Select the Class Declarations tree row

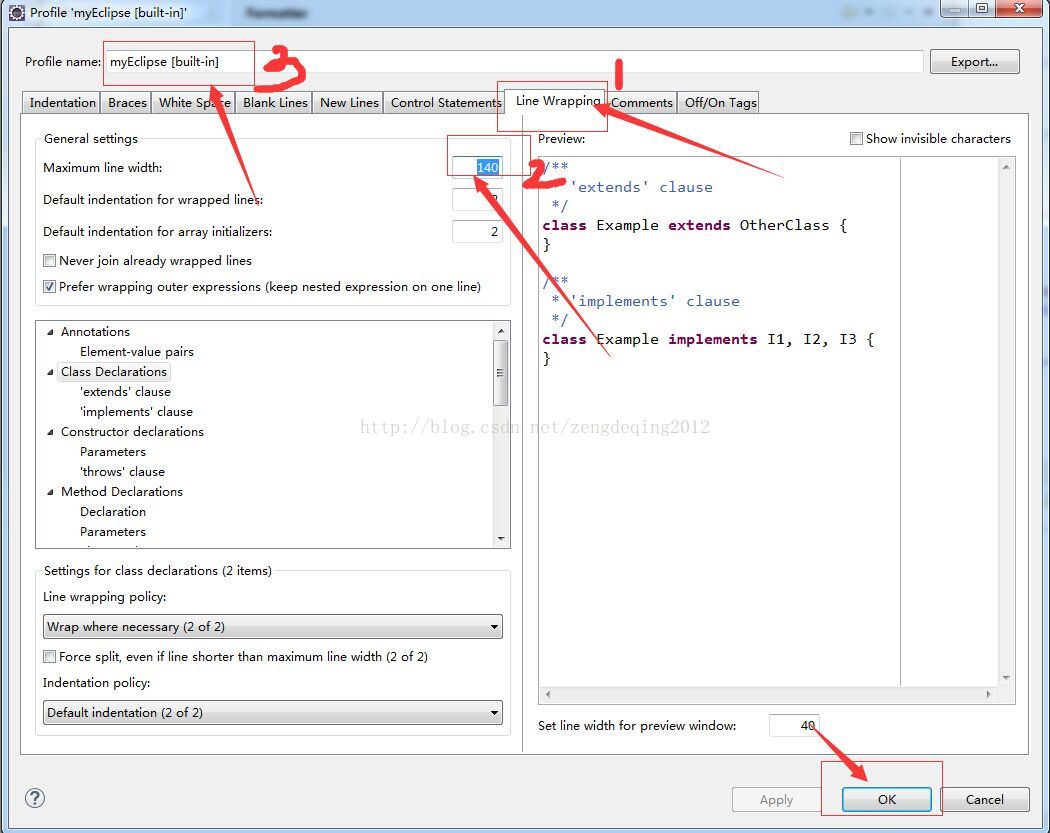pos(114,372)
